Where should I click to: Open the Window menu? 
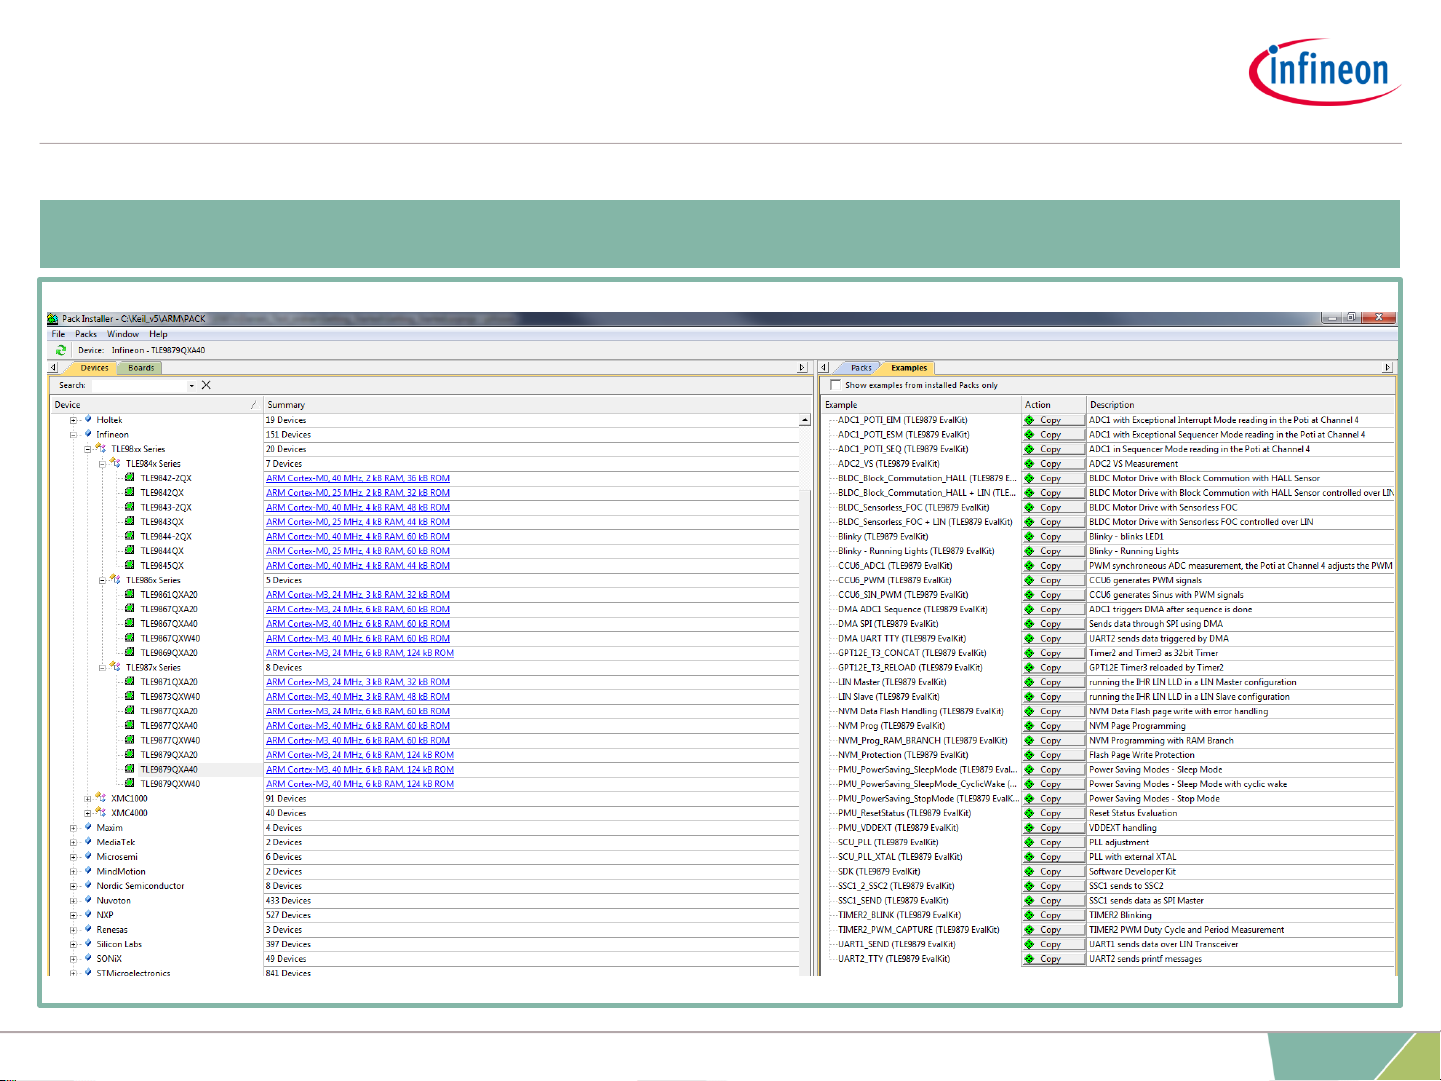point(123,334)
